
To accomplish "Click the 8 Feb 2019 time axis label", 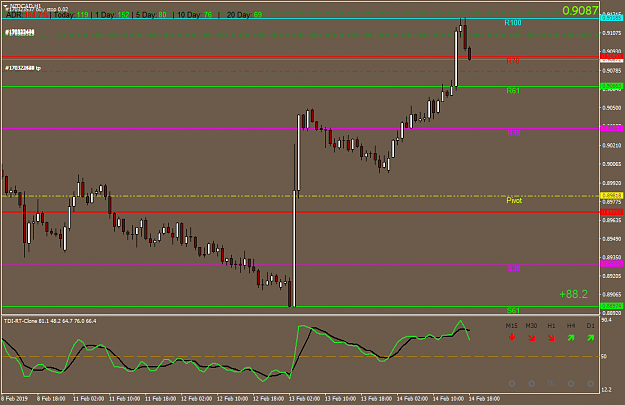I will [x=15, y=399].
